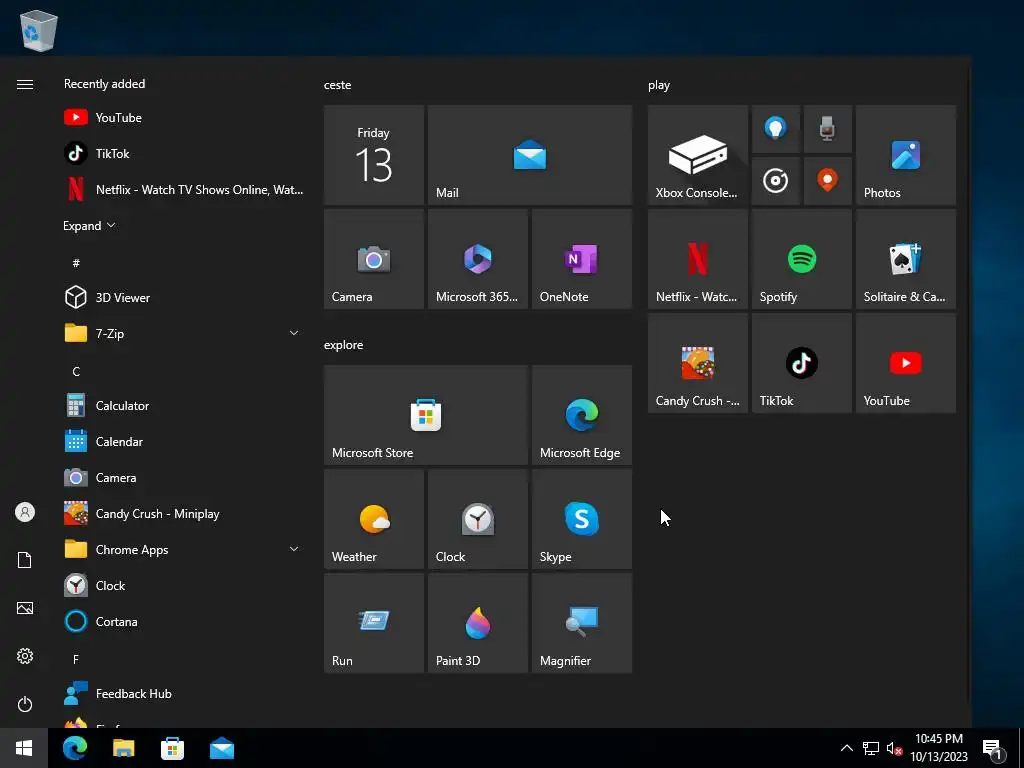1024x768 pixels.
Task: Launch the Microsoft 365 tile
Action: (477, 259)
